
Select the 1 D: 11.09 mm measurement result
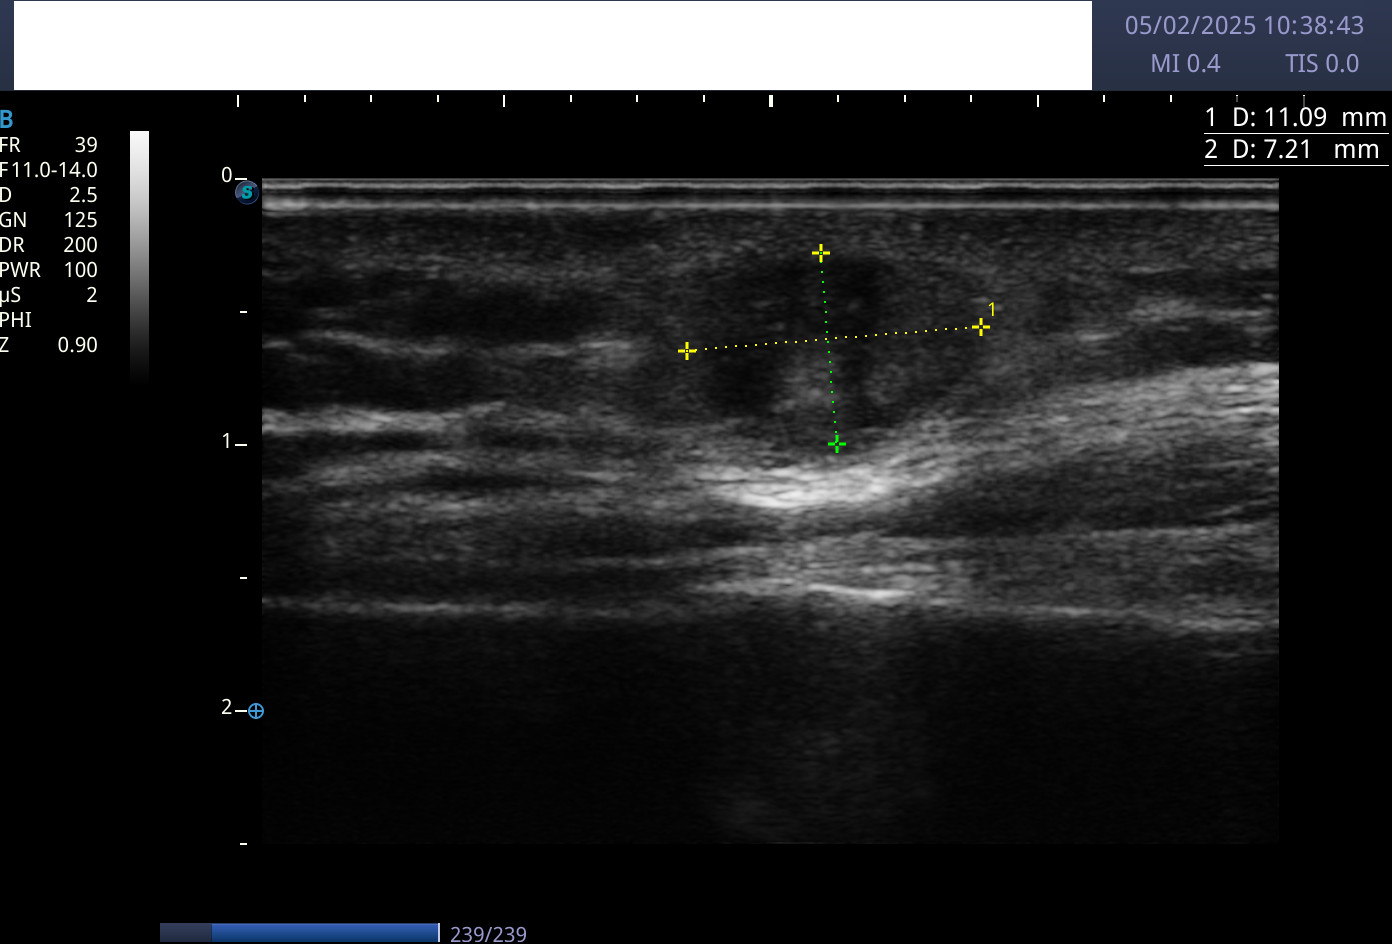1295,118
